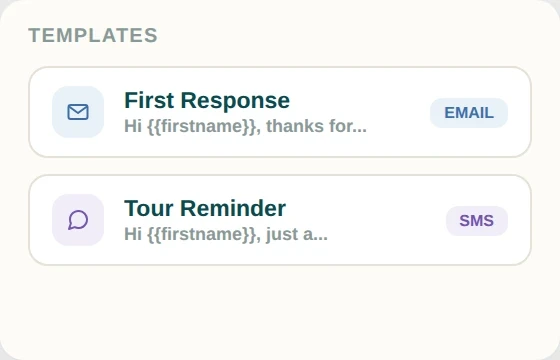Click the light blue mail icon tile
This screenshot has height=360, width=560.
click(78, 112)
